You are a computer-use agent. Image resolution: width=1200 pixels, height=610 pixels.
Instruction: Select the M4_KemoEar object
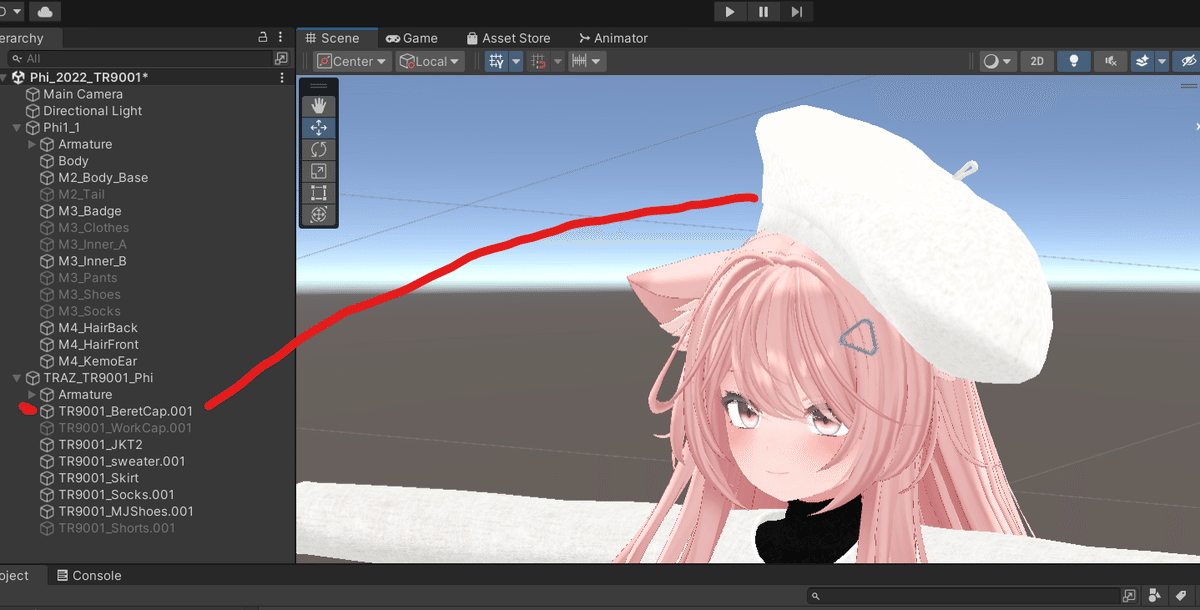pyautogui.click(x=98, y=361)
